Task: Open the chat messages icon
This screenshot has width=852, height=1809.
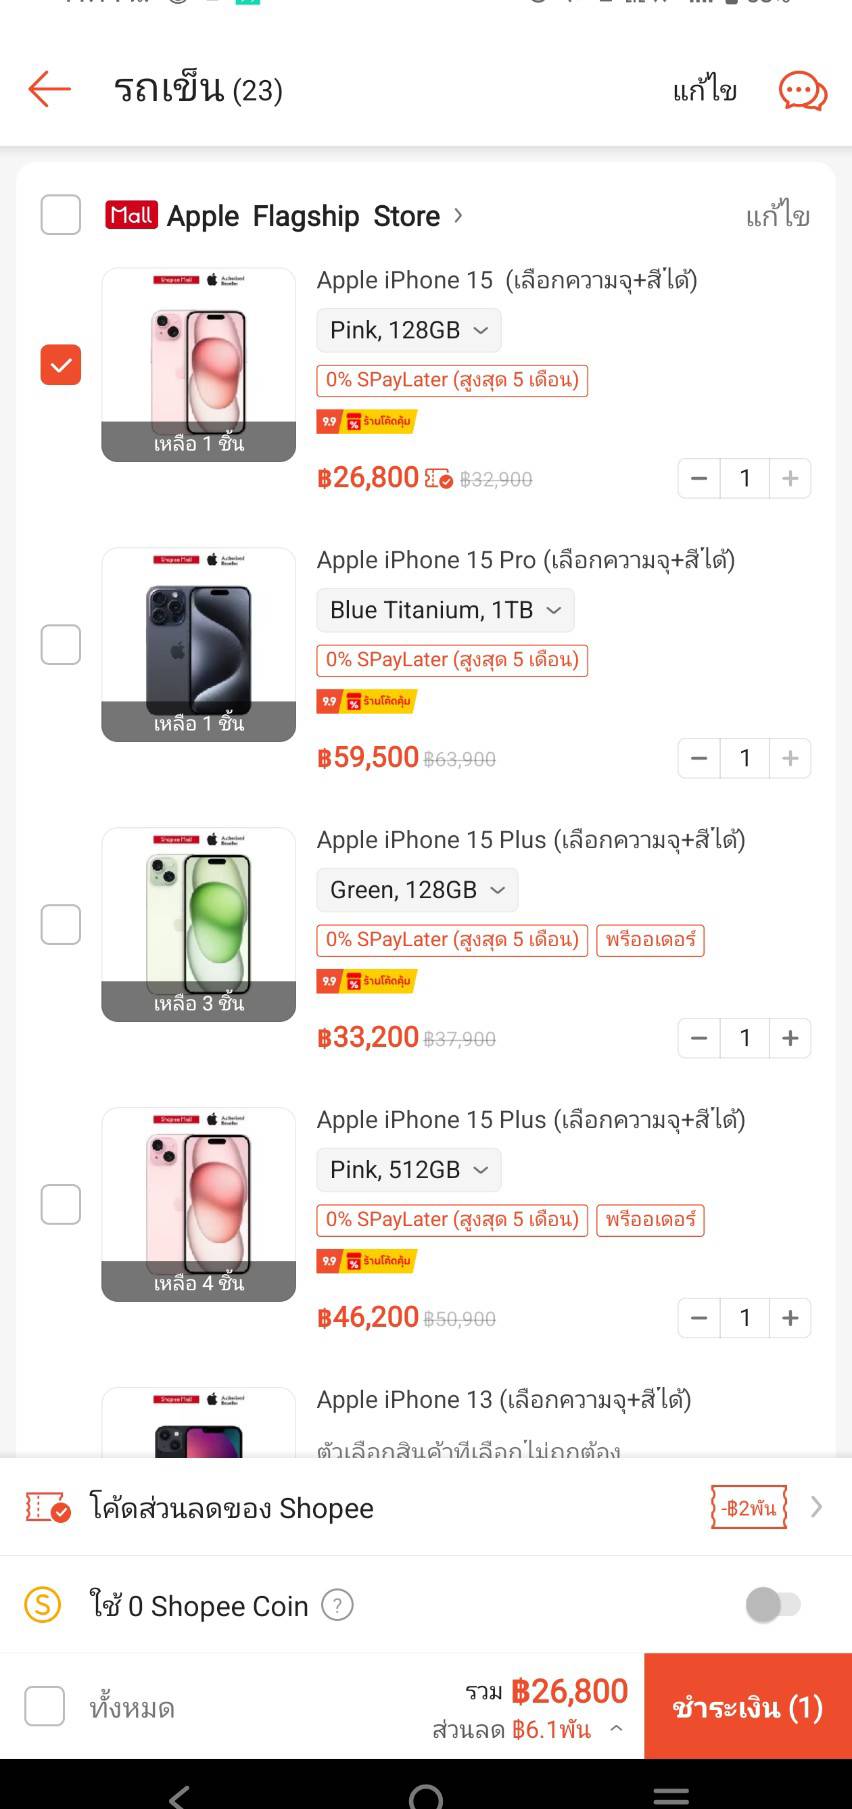Action: [802, 91]
